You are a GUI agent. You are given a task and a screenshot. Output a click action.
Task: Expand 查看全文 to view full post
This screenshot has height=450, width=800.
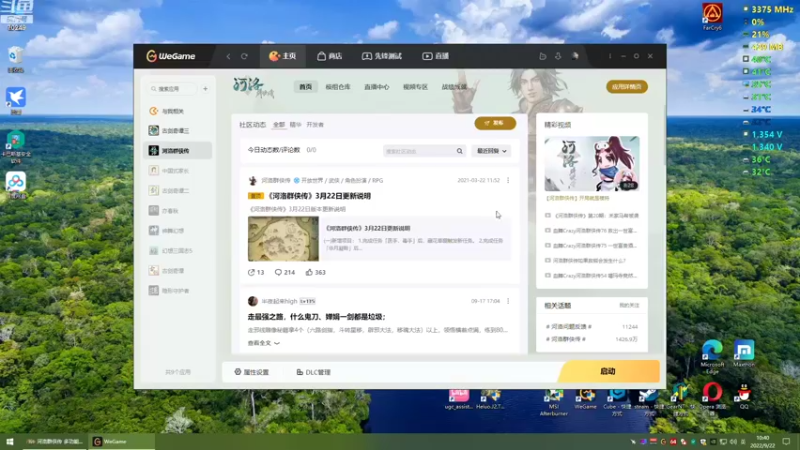(x=264, y=343)
